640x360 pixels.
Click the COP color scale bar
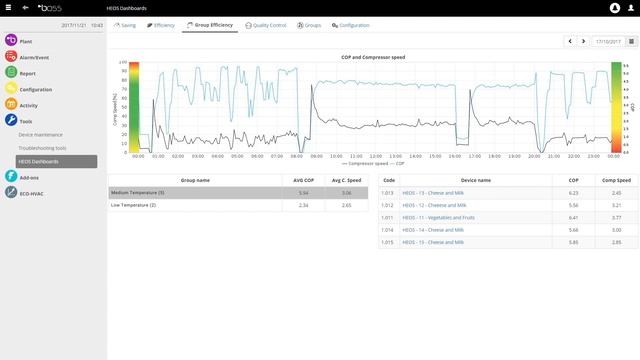point(616,107)
